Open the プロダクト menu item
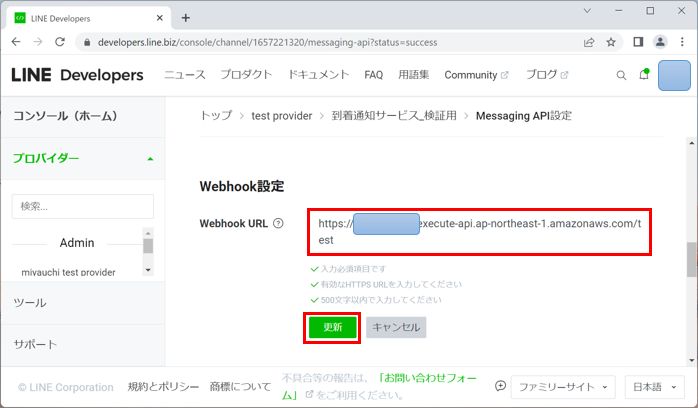698x408 pixels. (246, 75)
